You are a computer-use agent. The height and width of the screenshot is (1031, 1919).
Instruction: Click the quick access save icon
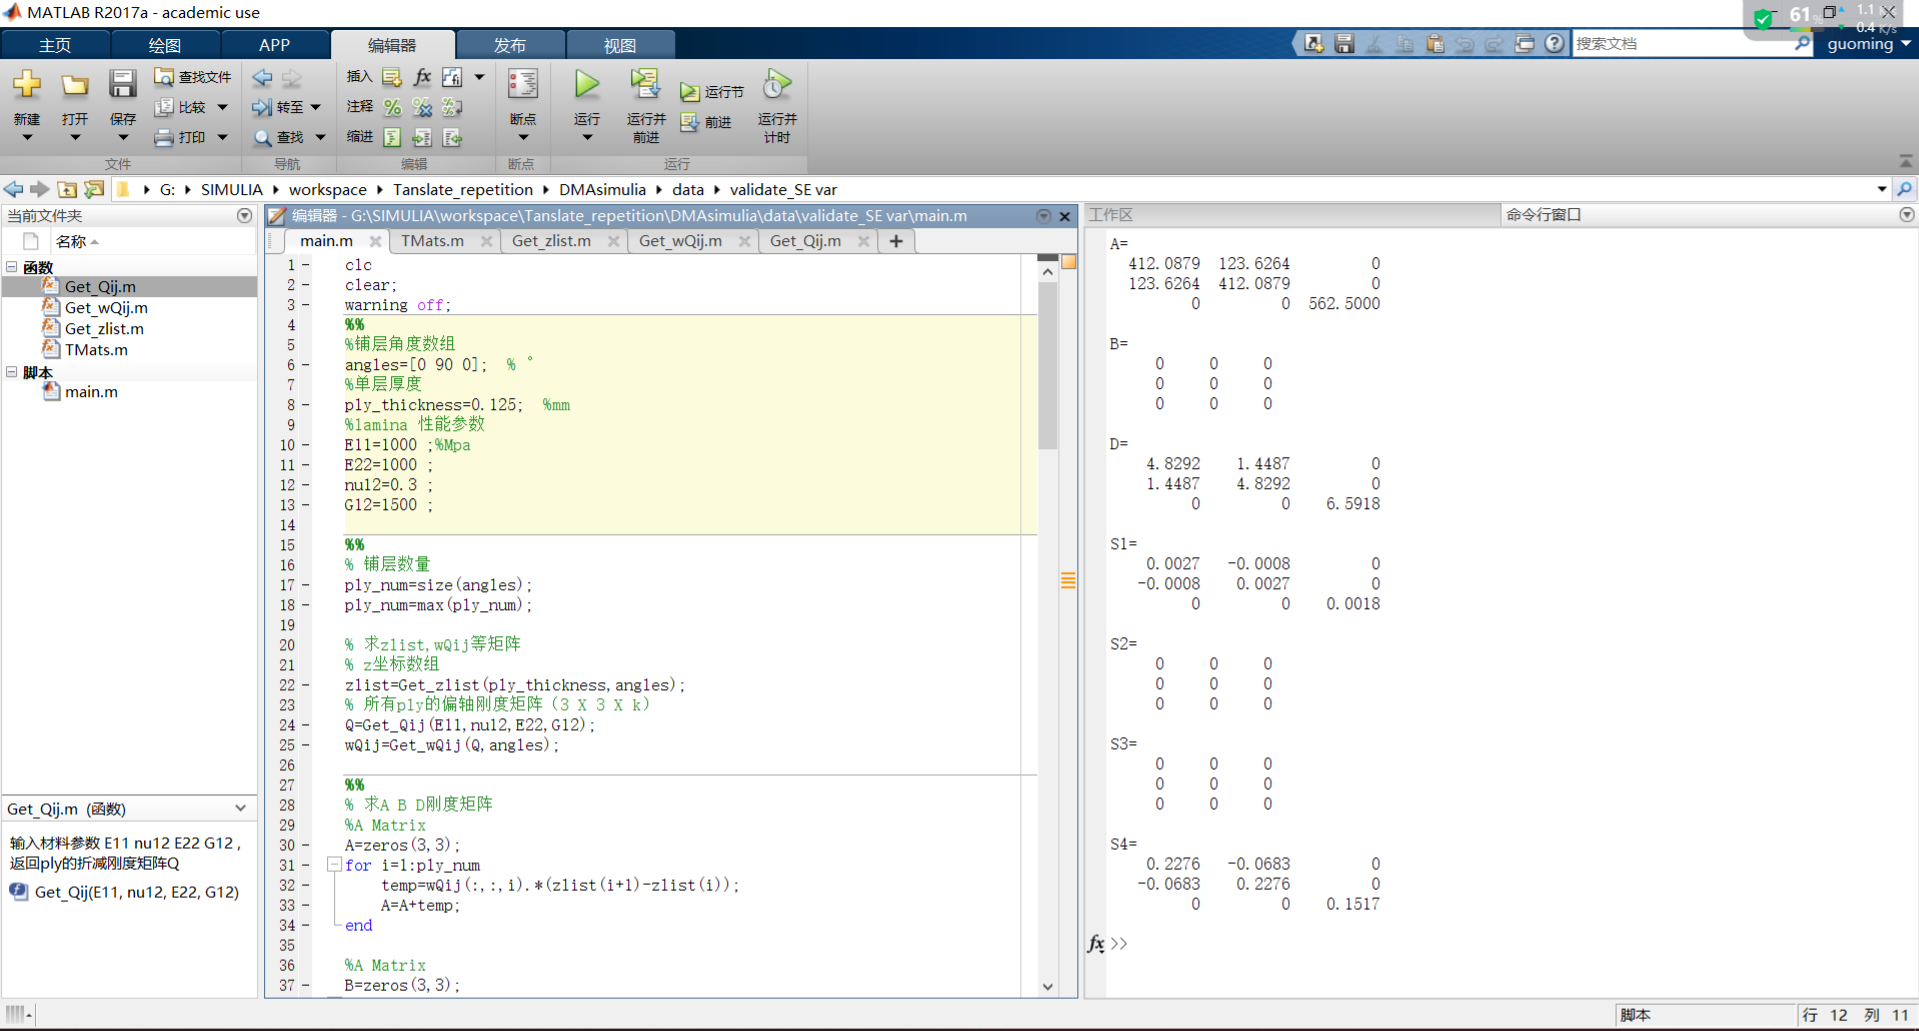(1344, 43)
